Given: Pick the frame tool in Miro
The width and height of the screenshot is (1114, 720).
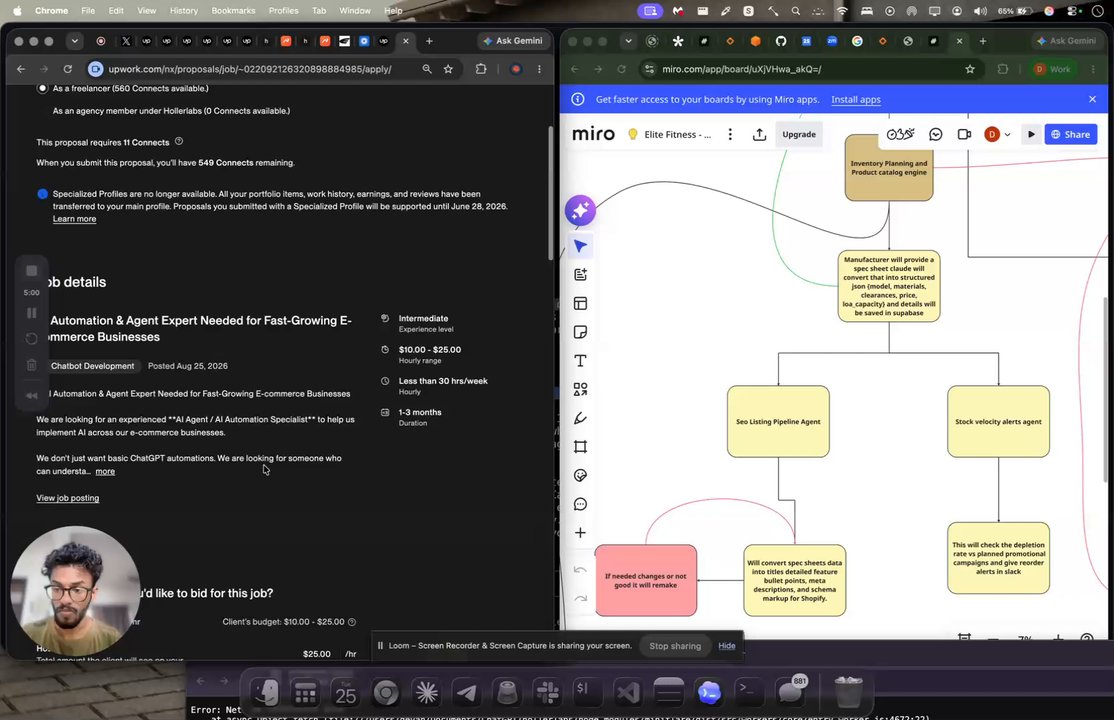Looking at the screenshot, I should (x=580, y=447).
